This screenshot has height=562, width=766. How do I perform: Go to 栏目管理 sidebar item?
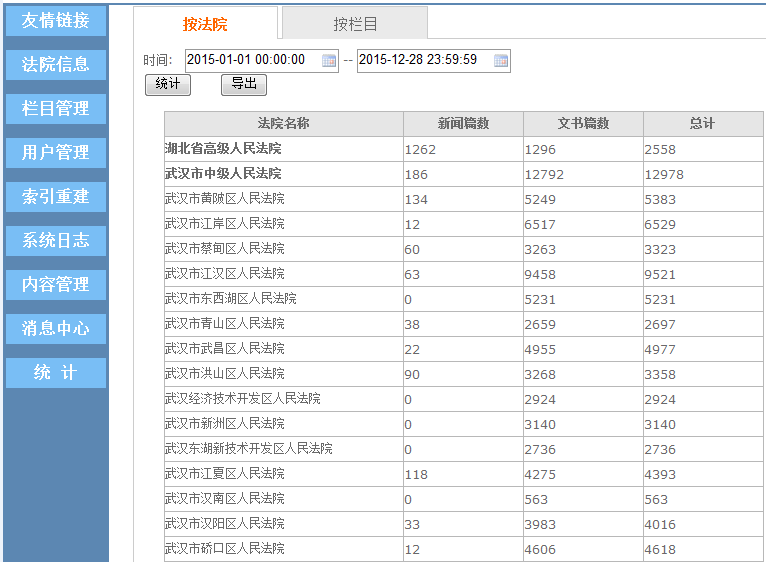pyautogui.click(x=56, y=109)
